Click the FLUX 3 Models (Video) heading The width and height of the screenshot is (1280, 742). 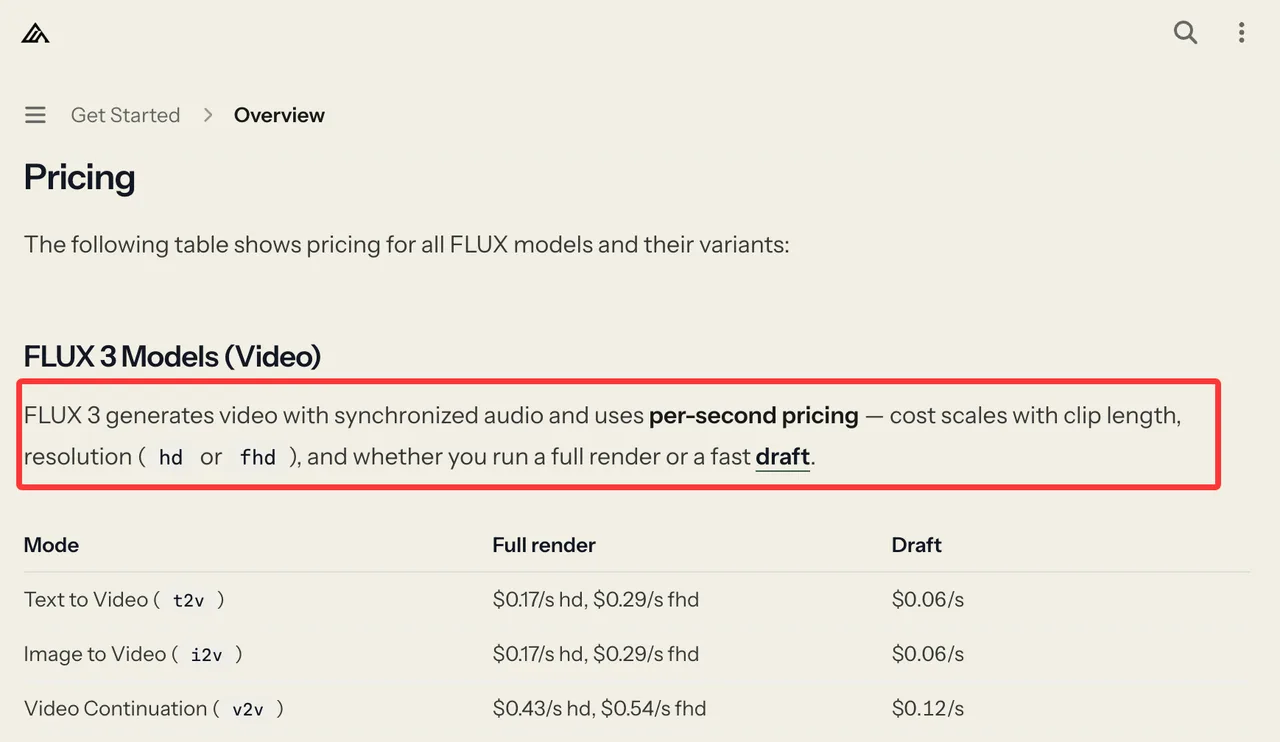(172, 356)
